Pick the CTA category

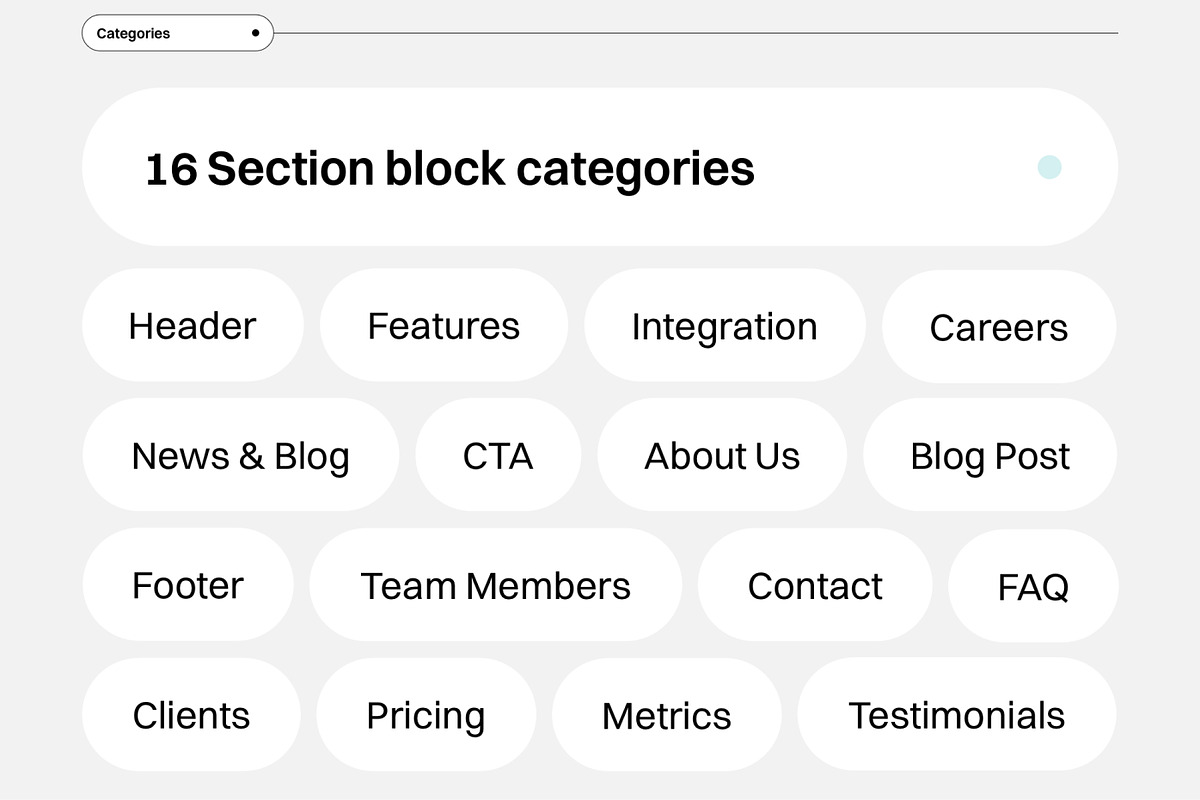(498, 455)
